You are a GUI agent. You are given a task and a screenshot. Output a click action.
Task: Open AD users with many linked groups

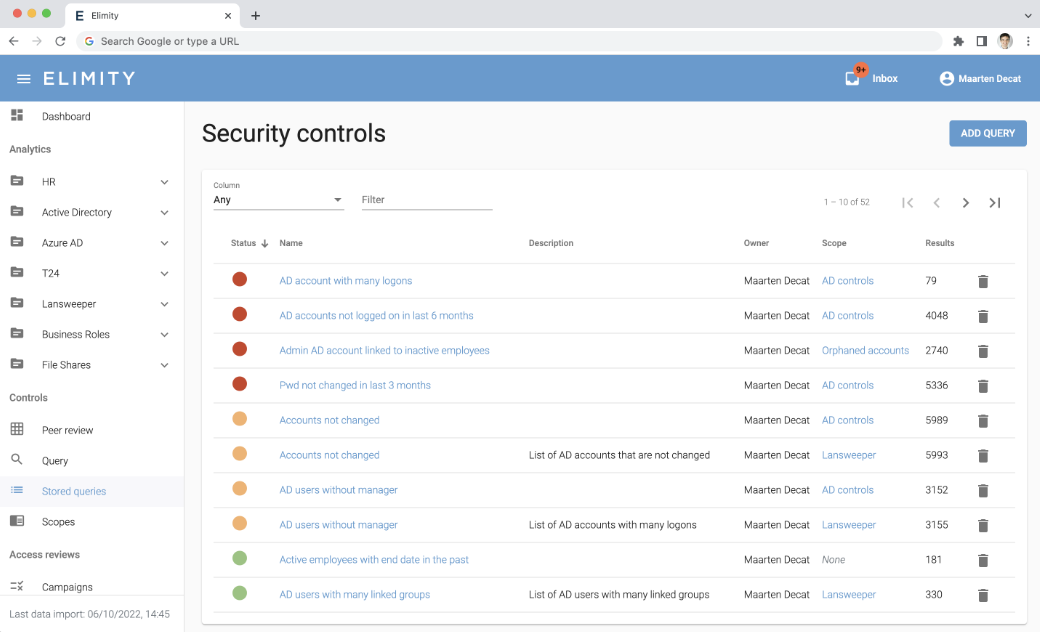[354, 594]
